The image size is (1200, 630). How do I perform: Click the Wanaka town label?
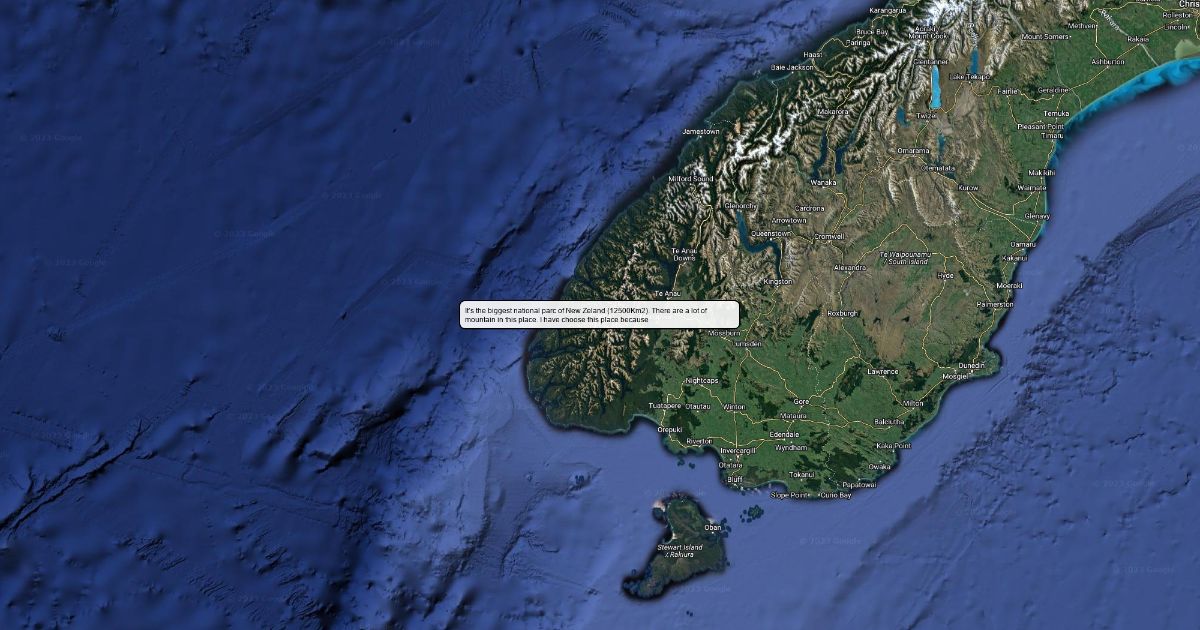click(x=823, y=183)
